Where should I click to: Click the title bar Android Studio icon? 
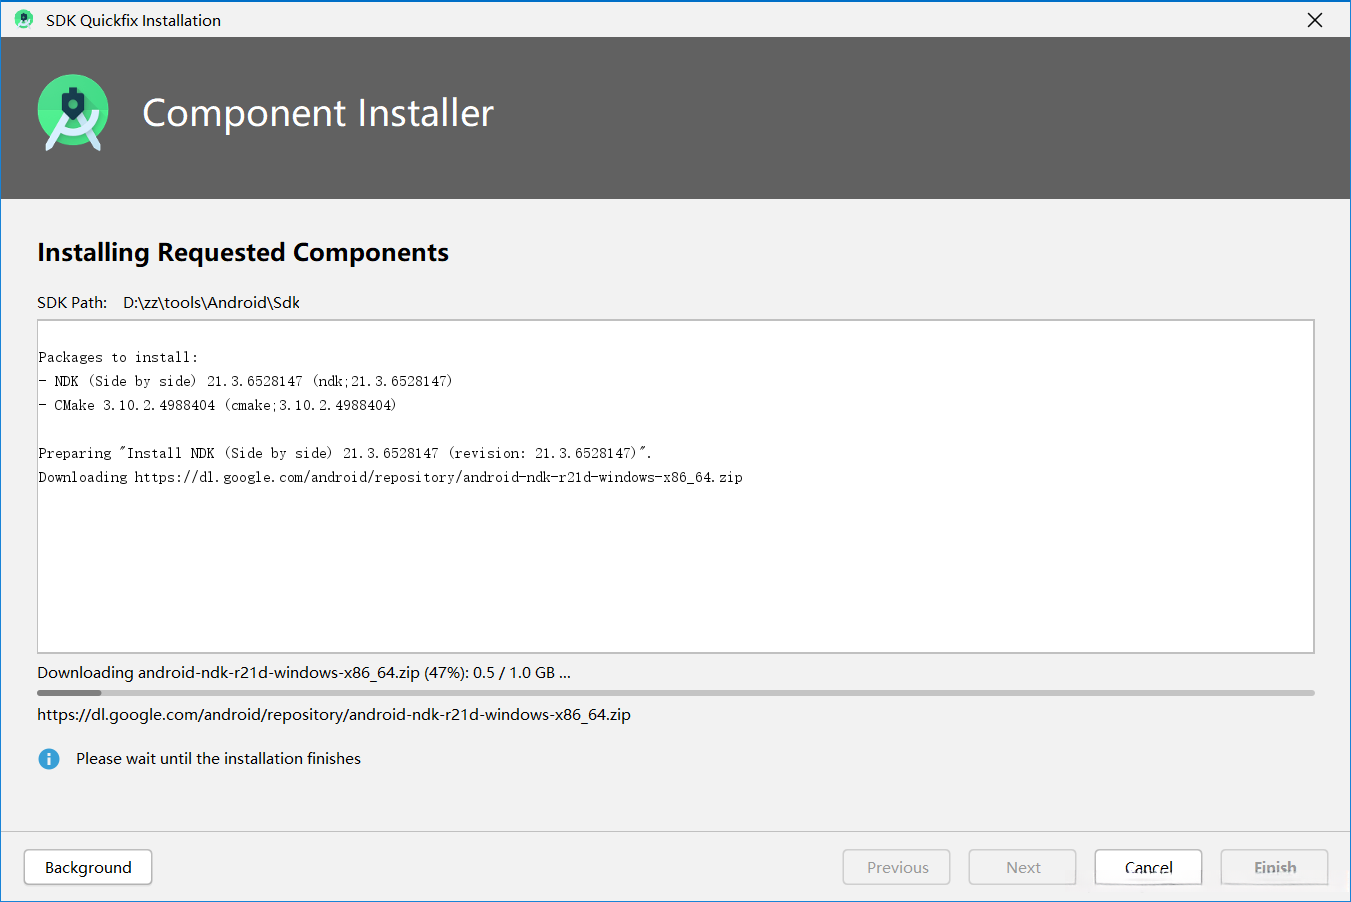tap(24, 20)
